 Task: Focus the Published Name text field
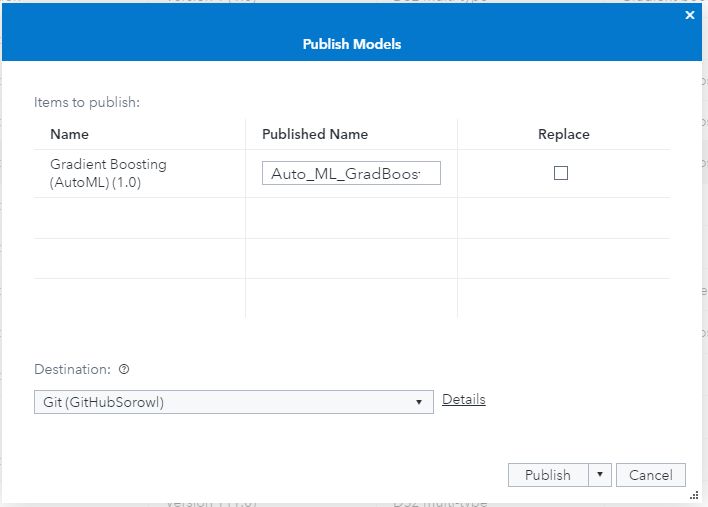[350, 174]
